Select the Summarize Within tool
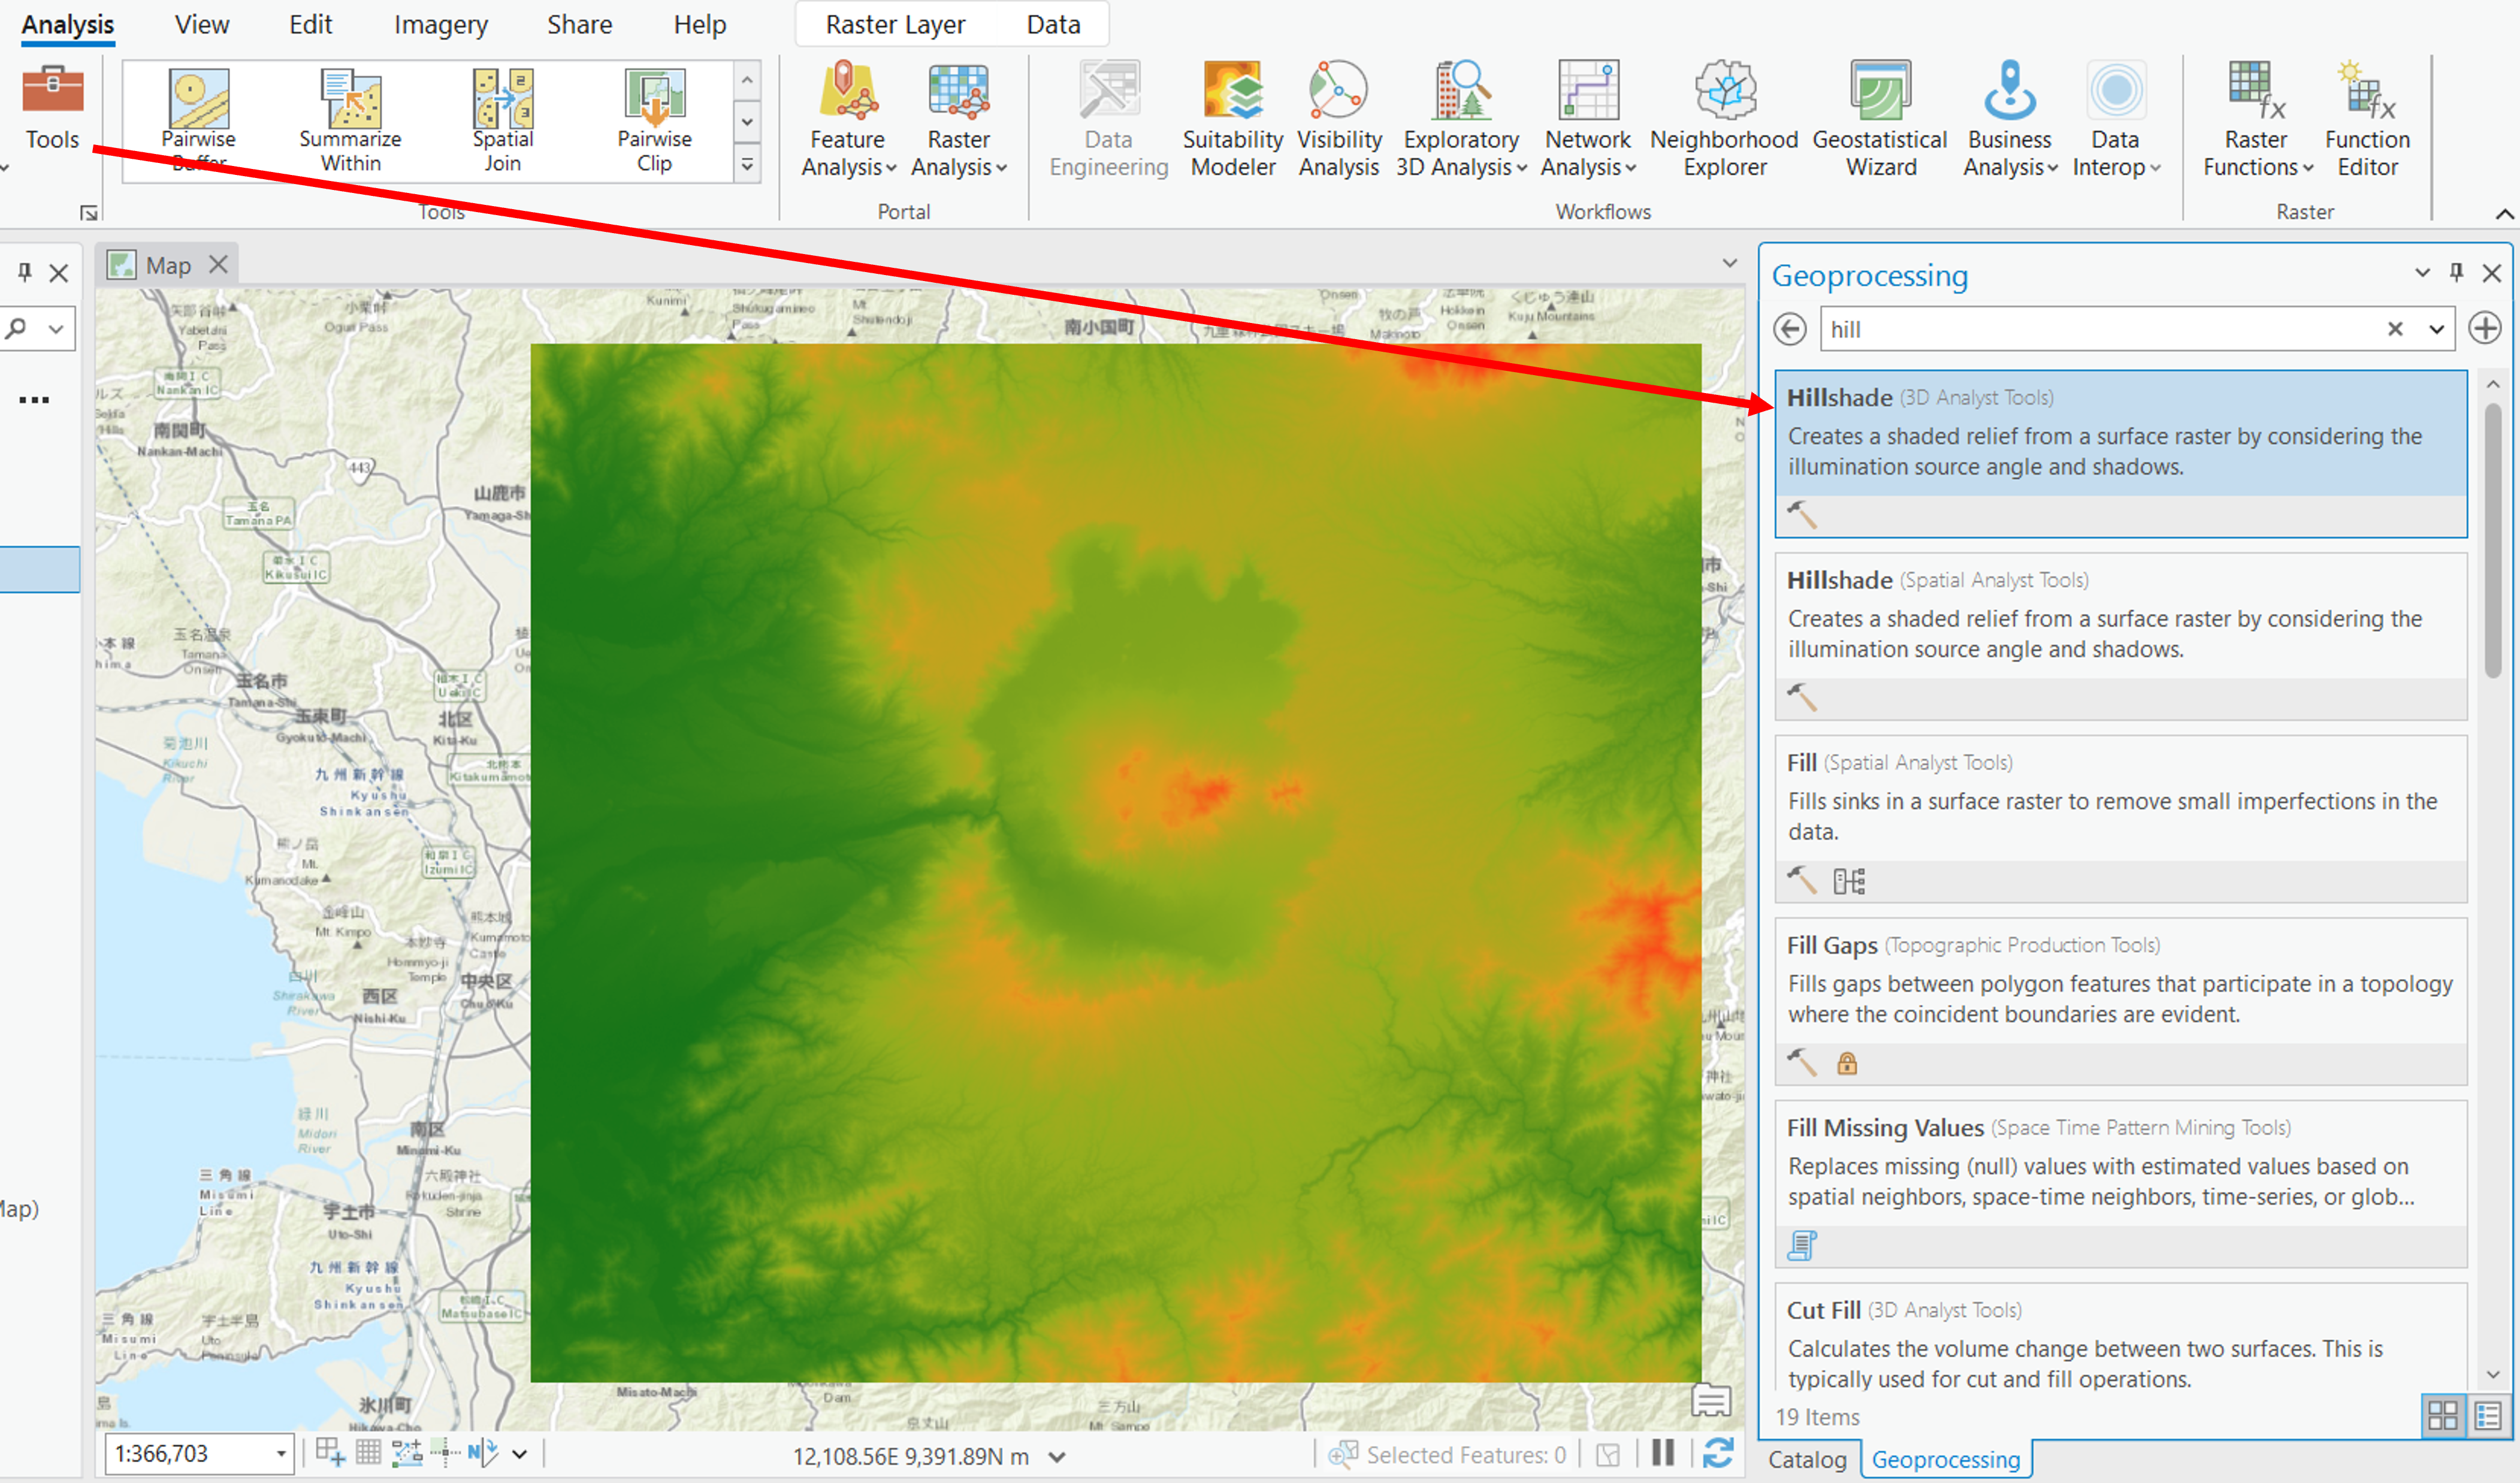Viewport: 2520px width, 1483px height. coord(350,120)
